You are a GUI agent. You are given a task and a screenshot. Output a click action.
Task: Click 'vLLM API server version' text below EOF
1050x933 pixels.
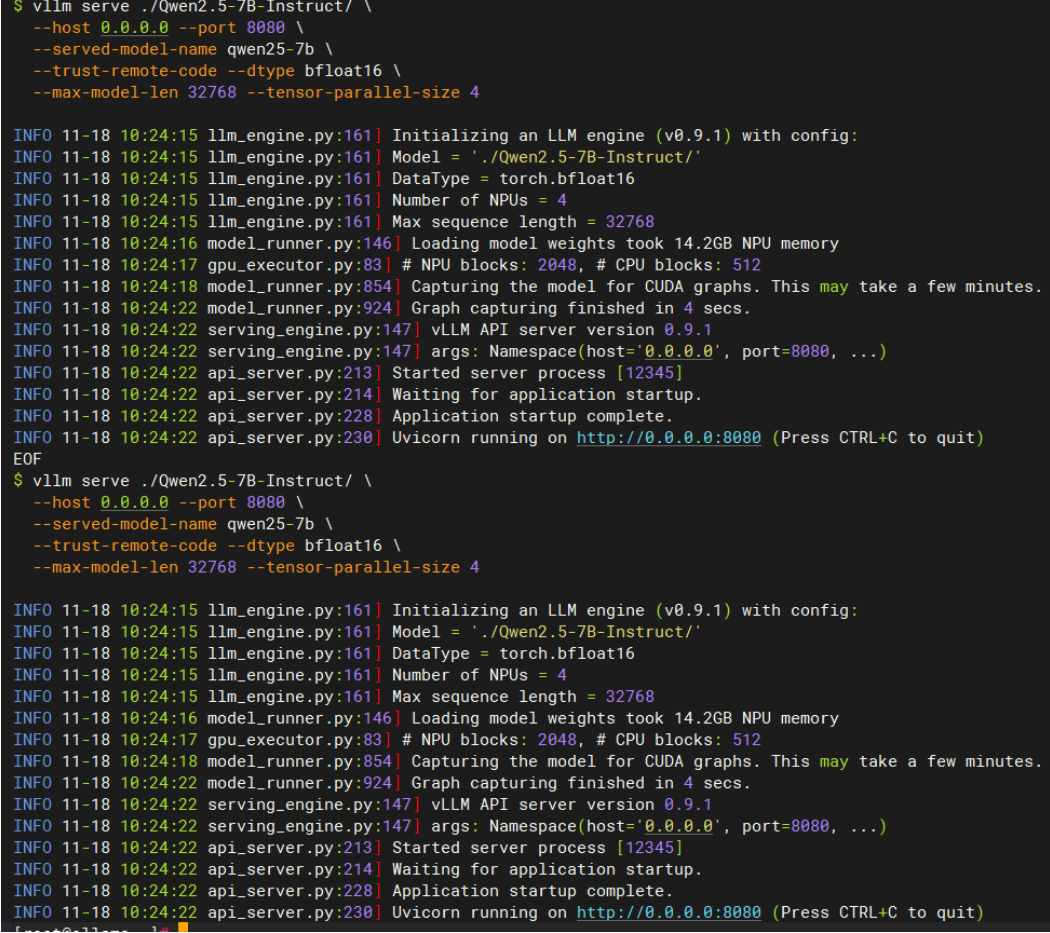point(542,805)
